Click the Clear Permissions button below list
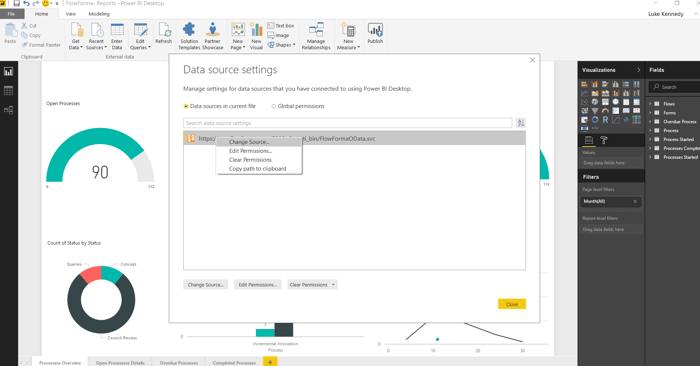 click(x=308, y=285)
